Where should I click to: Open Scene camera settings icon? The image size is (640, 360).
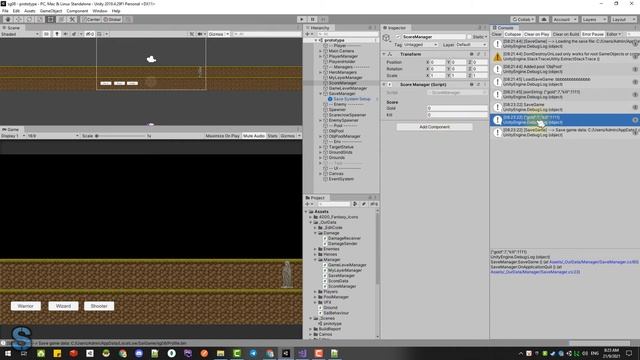[x=200, y=34]
